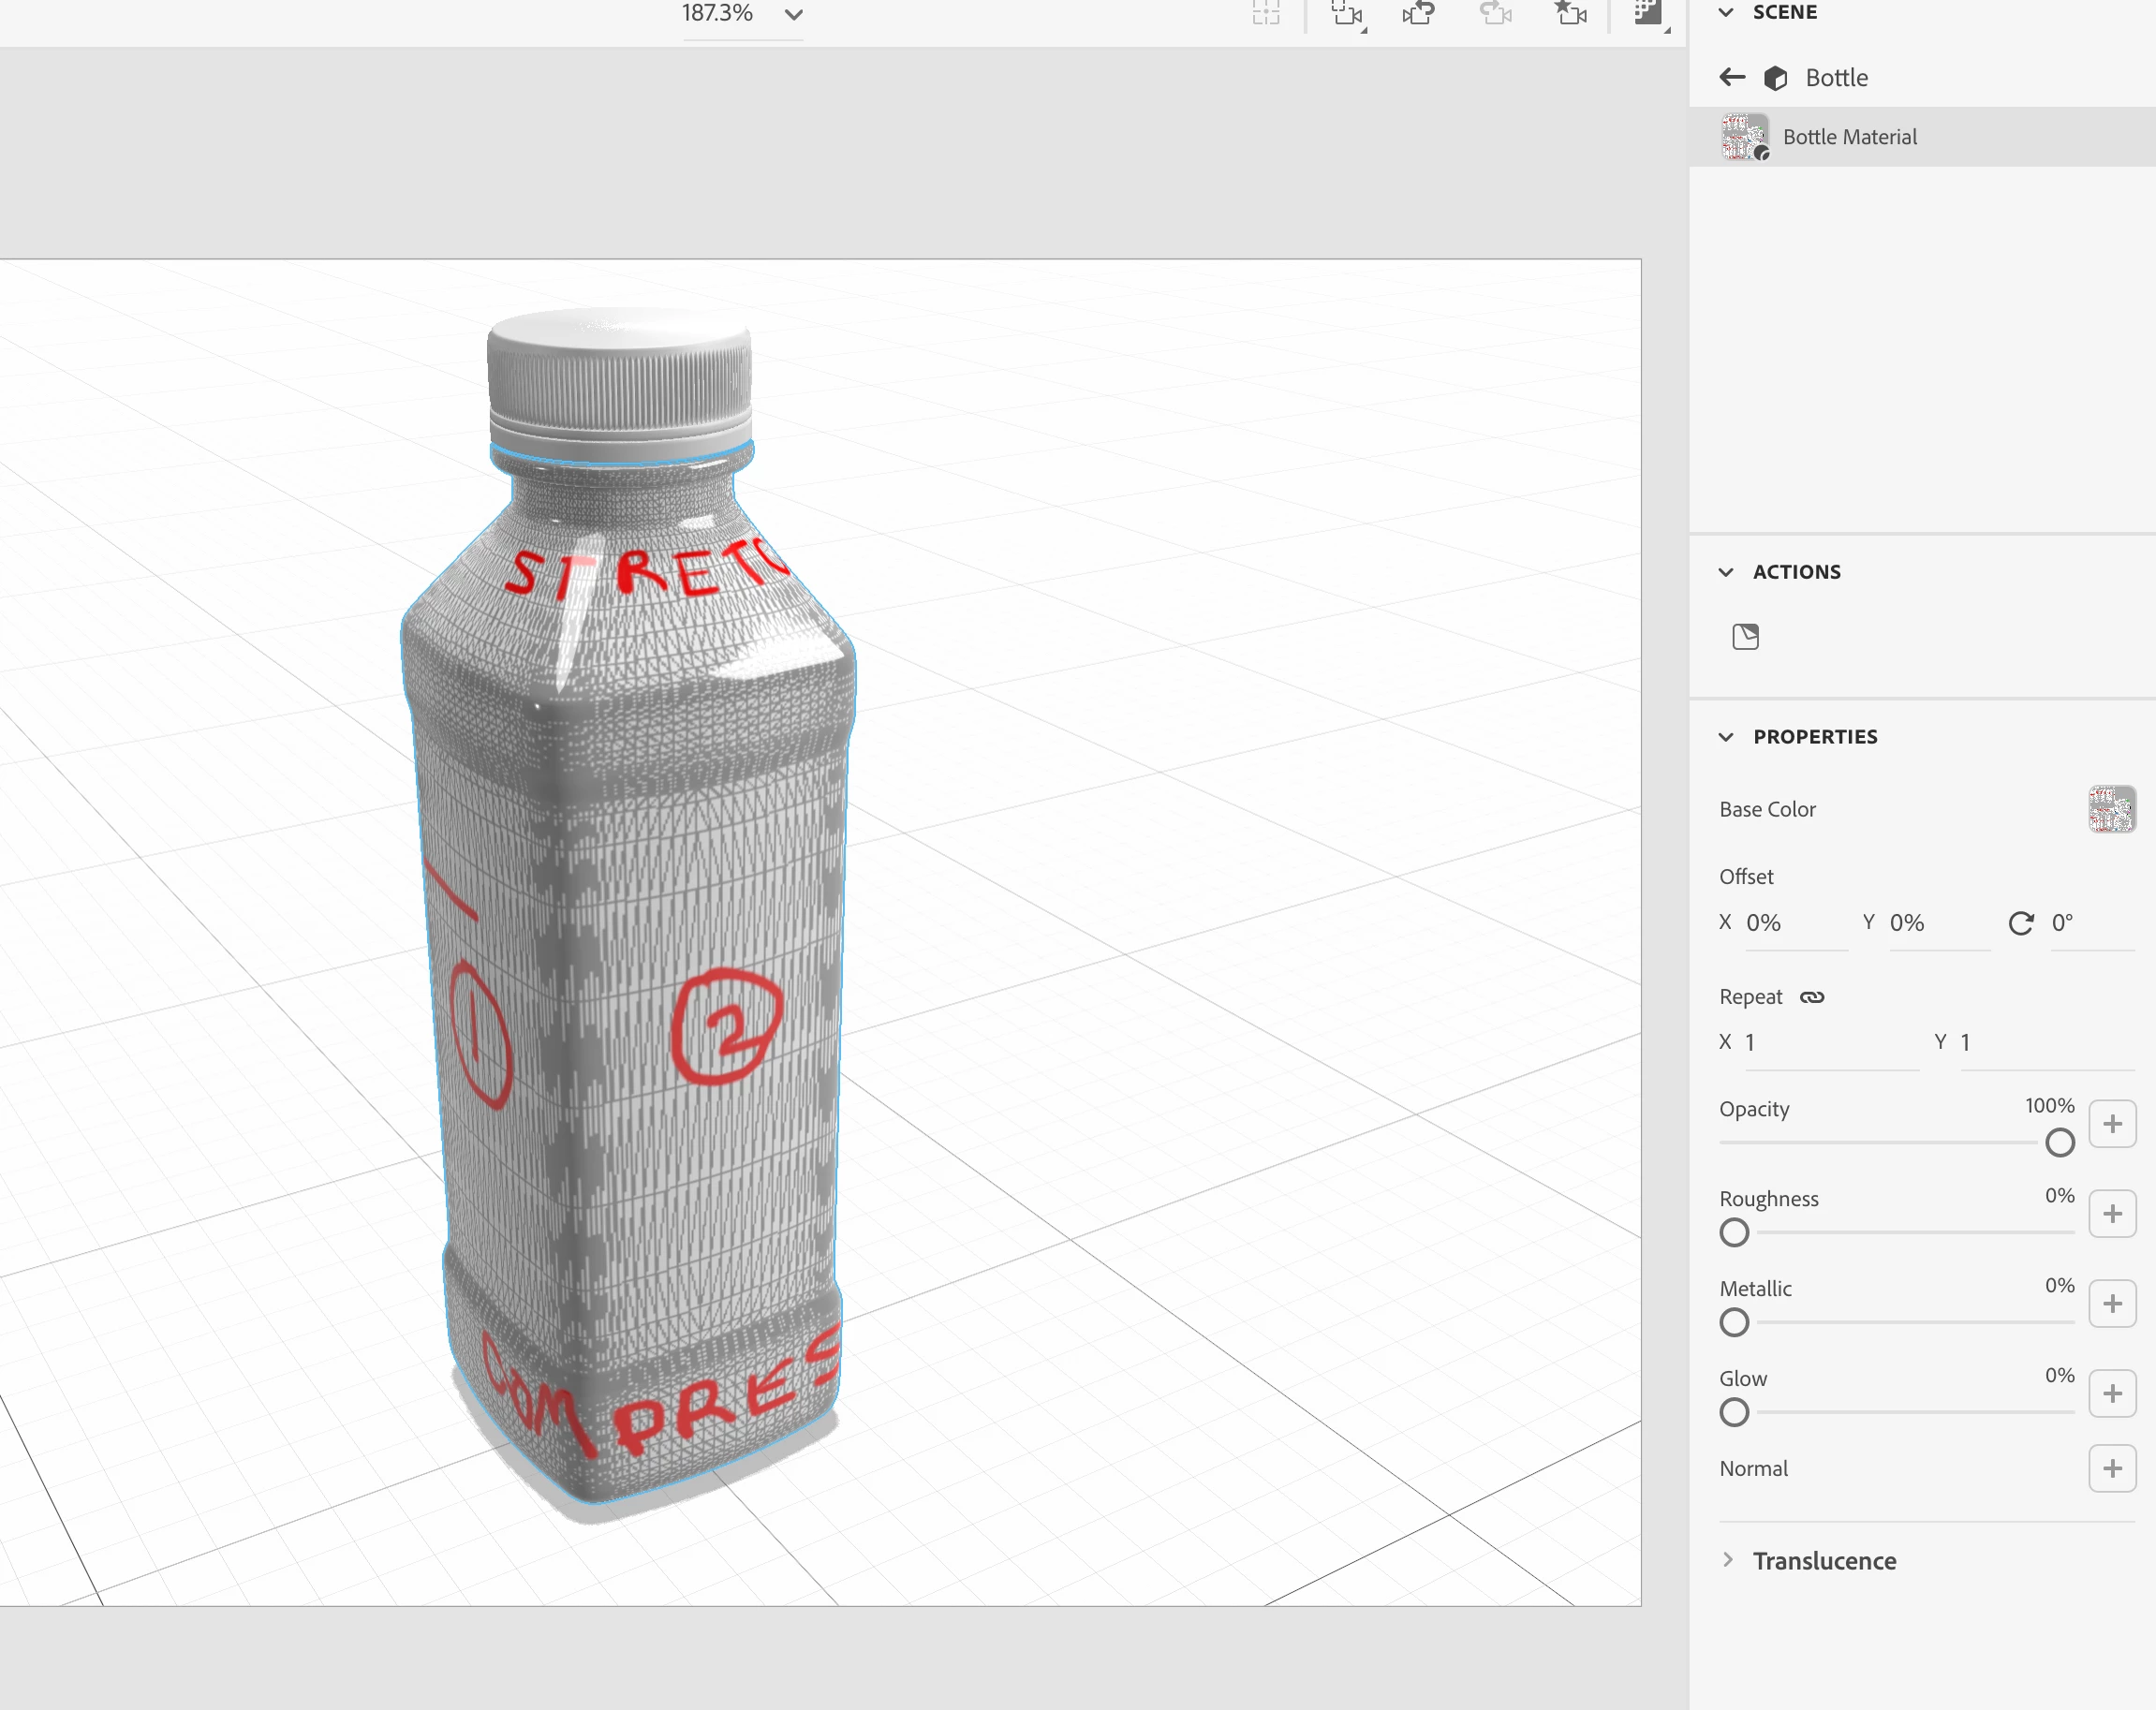The image size is (2156, 1710).
Task: Collapse the Actions section
Action: click(1726, 572)
